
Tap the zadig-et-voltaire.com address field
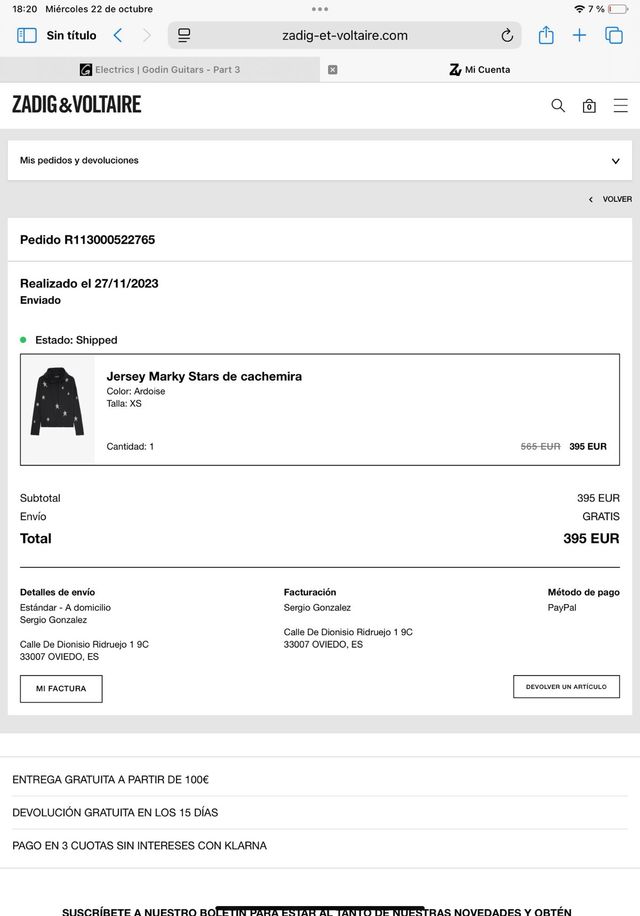tap(345, 35)
